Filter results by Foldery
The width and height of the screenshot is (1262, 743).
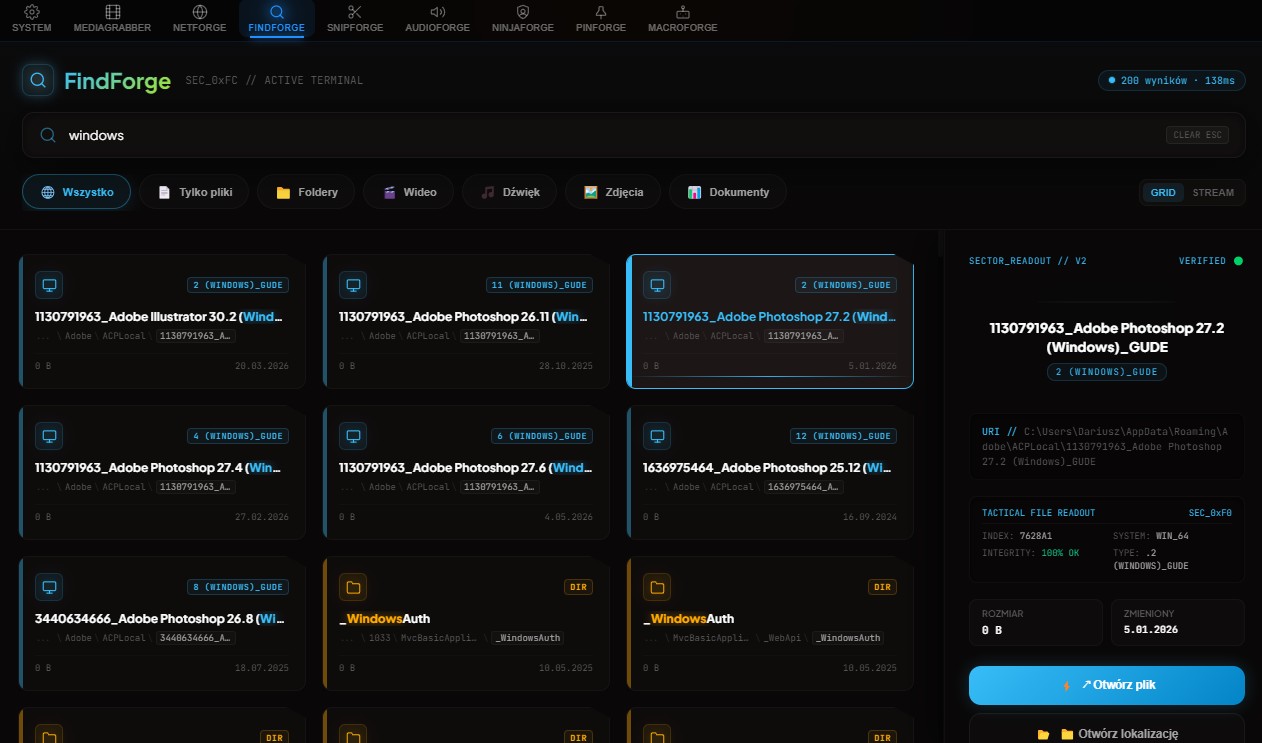[306, 192]
